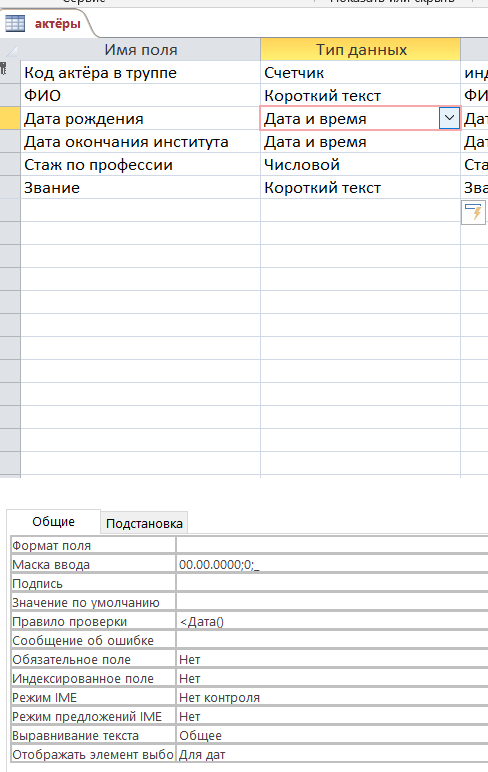
Task: Click row selector for Дата рождения
Action: click(10, 119)
